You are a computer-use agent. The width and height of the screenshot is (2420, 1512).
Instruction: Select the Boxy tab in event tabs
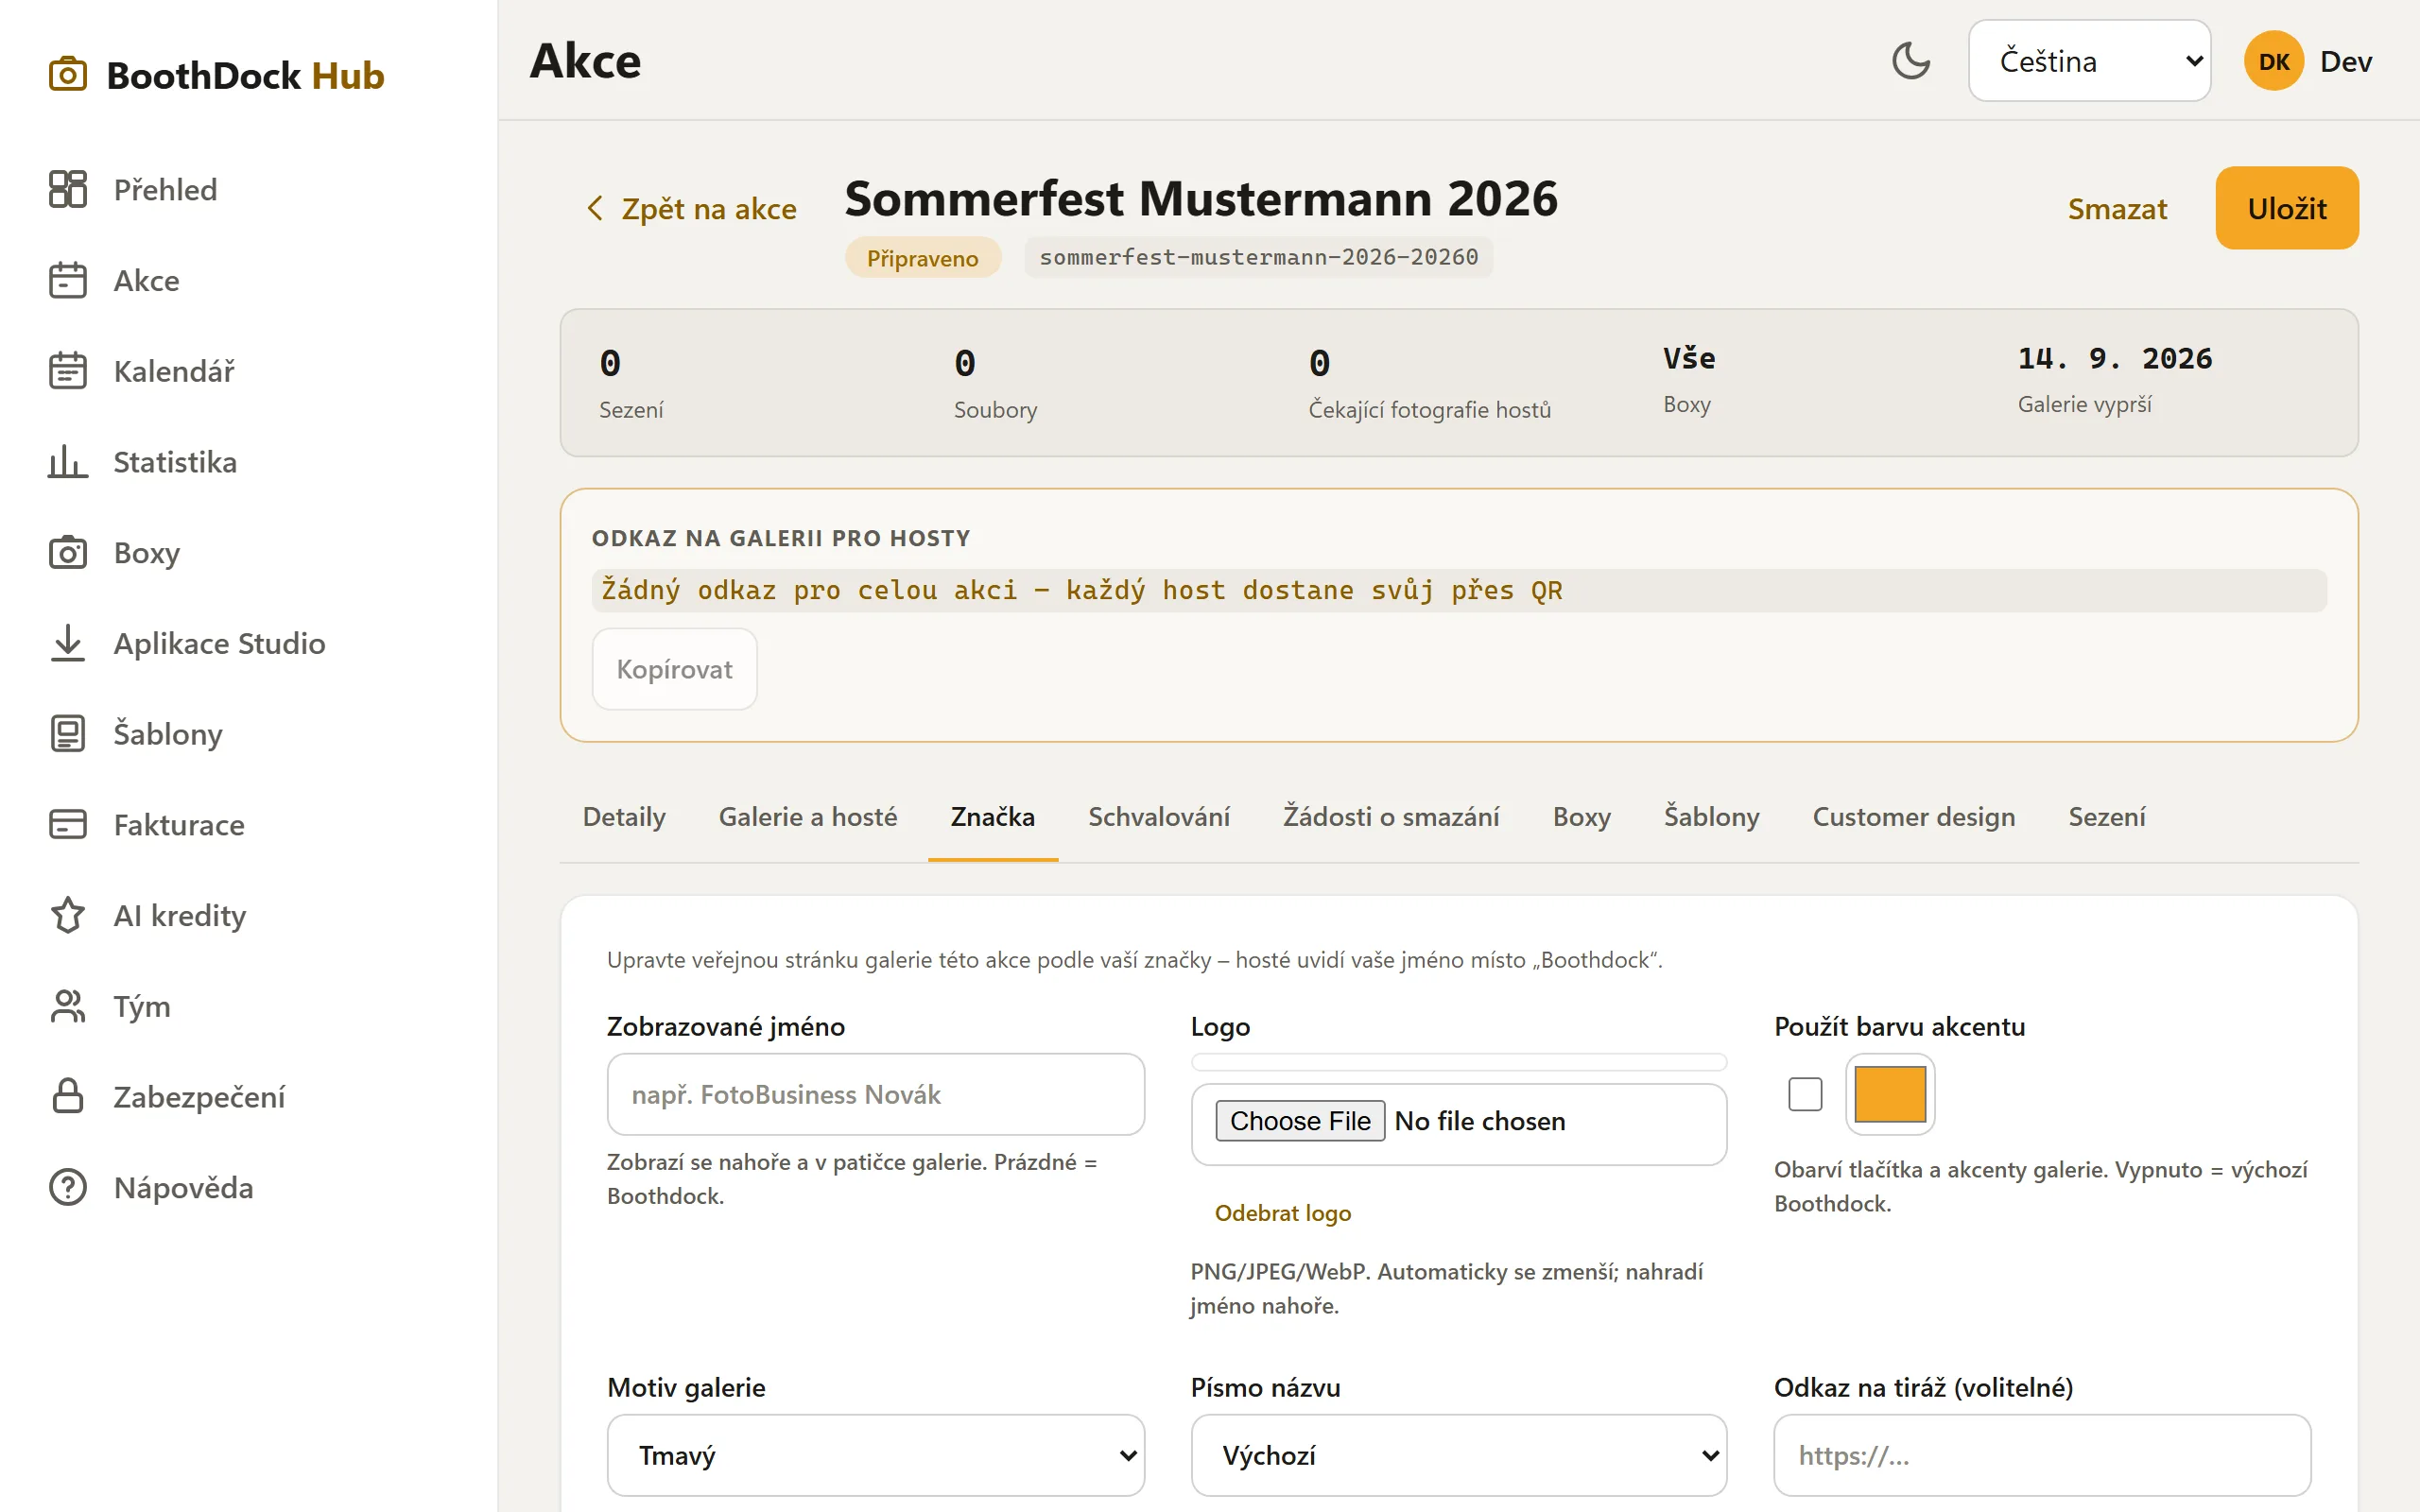[x=1582, y=817]
